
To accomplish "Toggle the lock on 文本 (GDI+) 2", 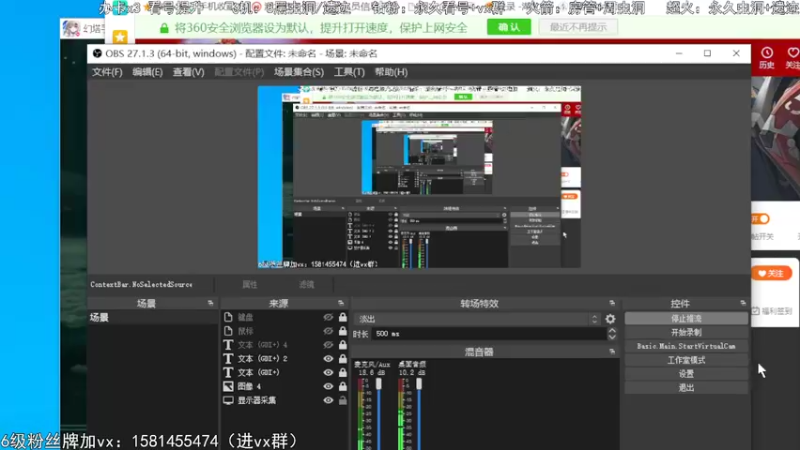I will [x=343, y=359].
